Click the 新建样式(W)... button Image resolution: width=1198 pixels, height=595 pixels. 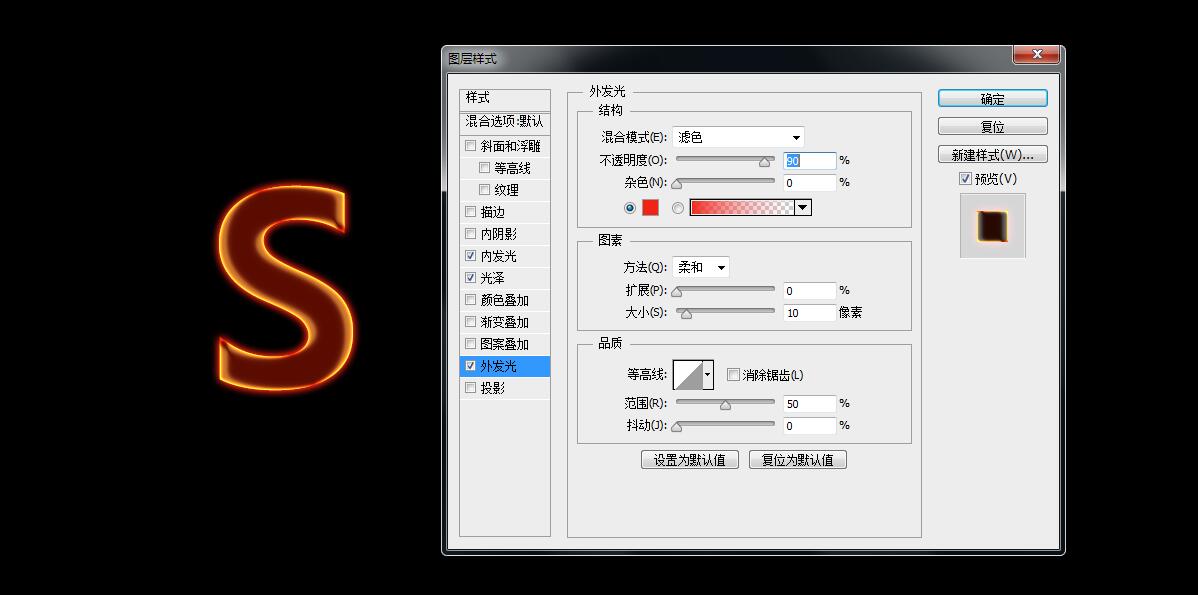[992, 154]
